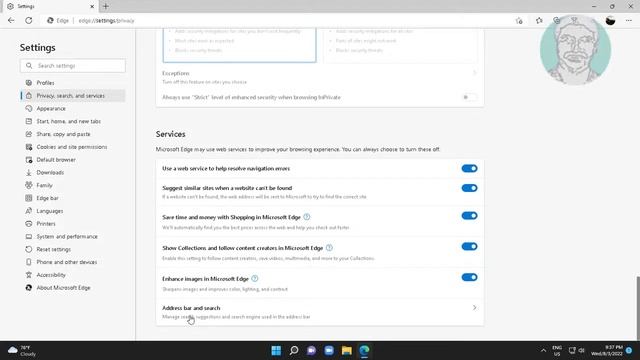
Task: Open Windows Start menu
Action: [276, 351]
